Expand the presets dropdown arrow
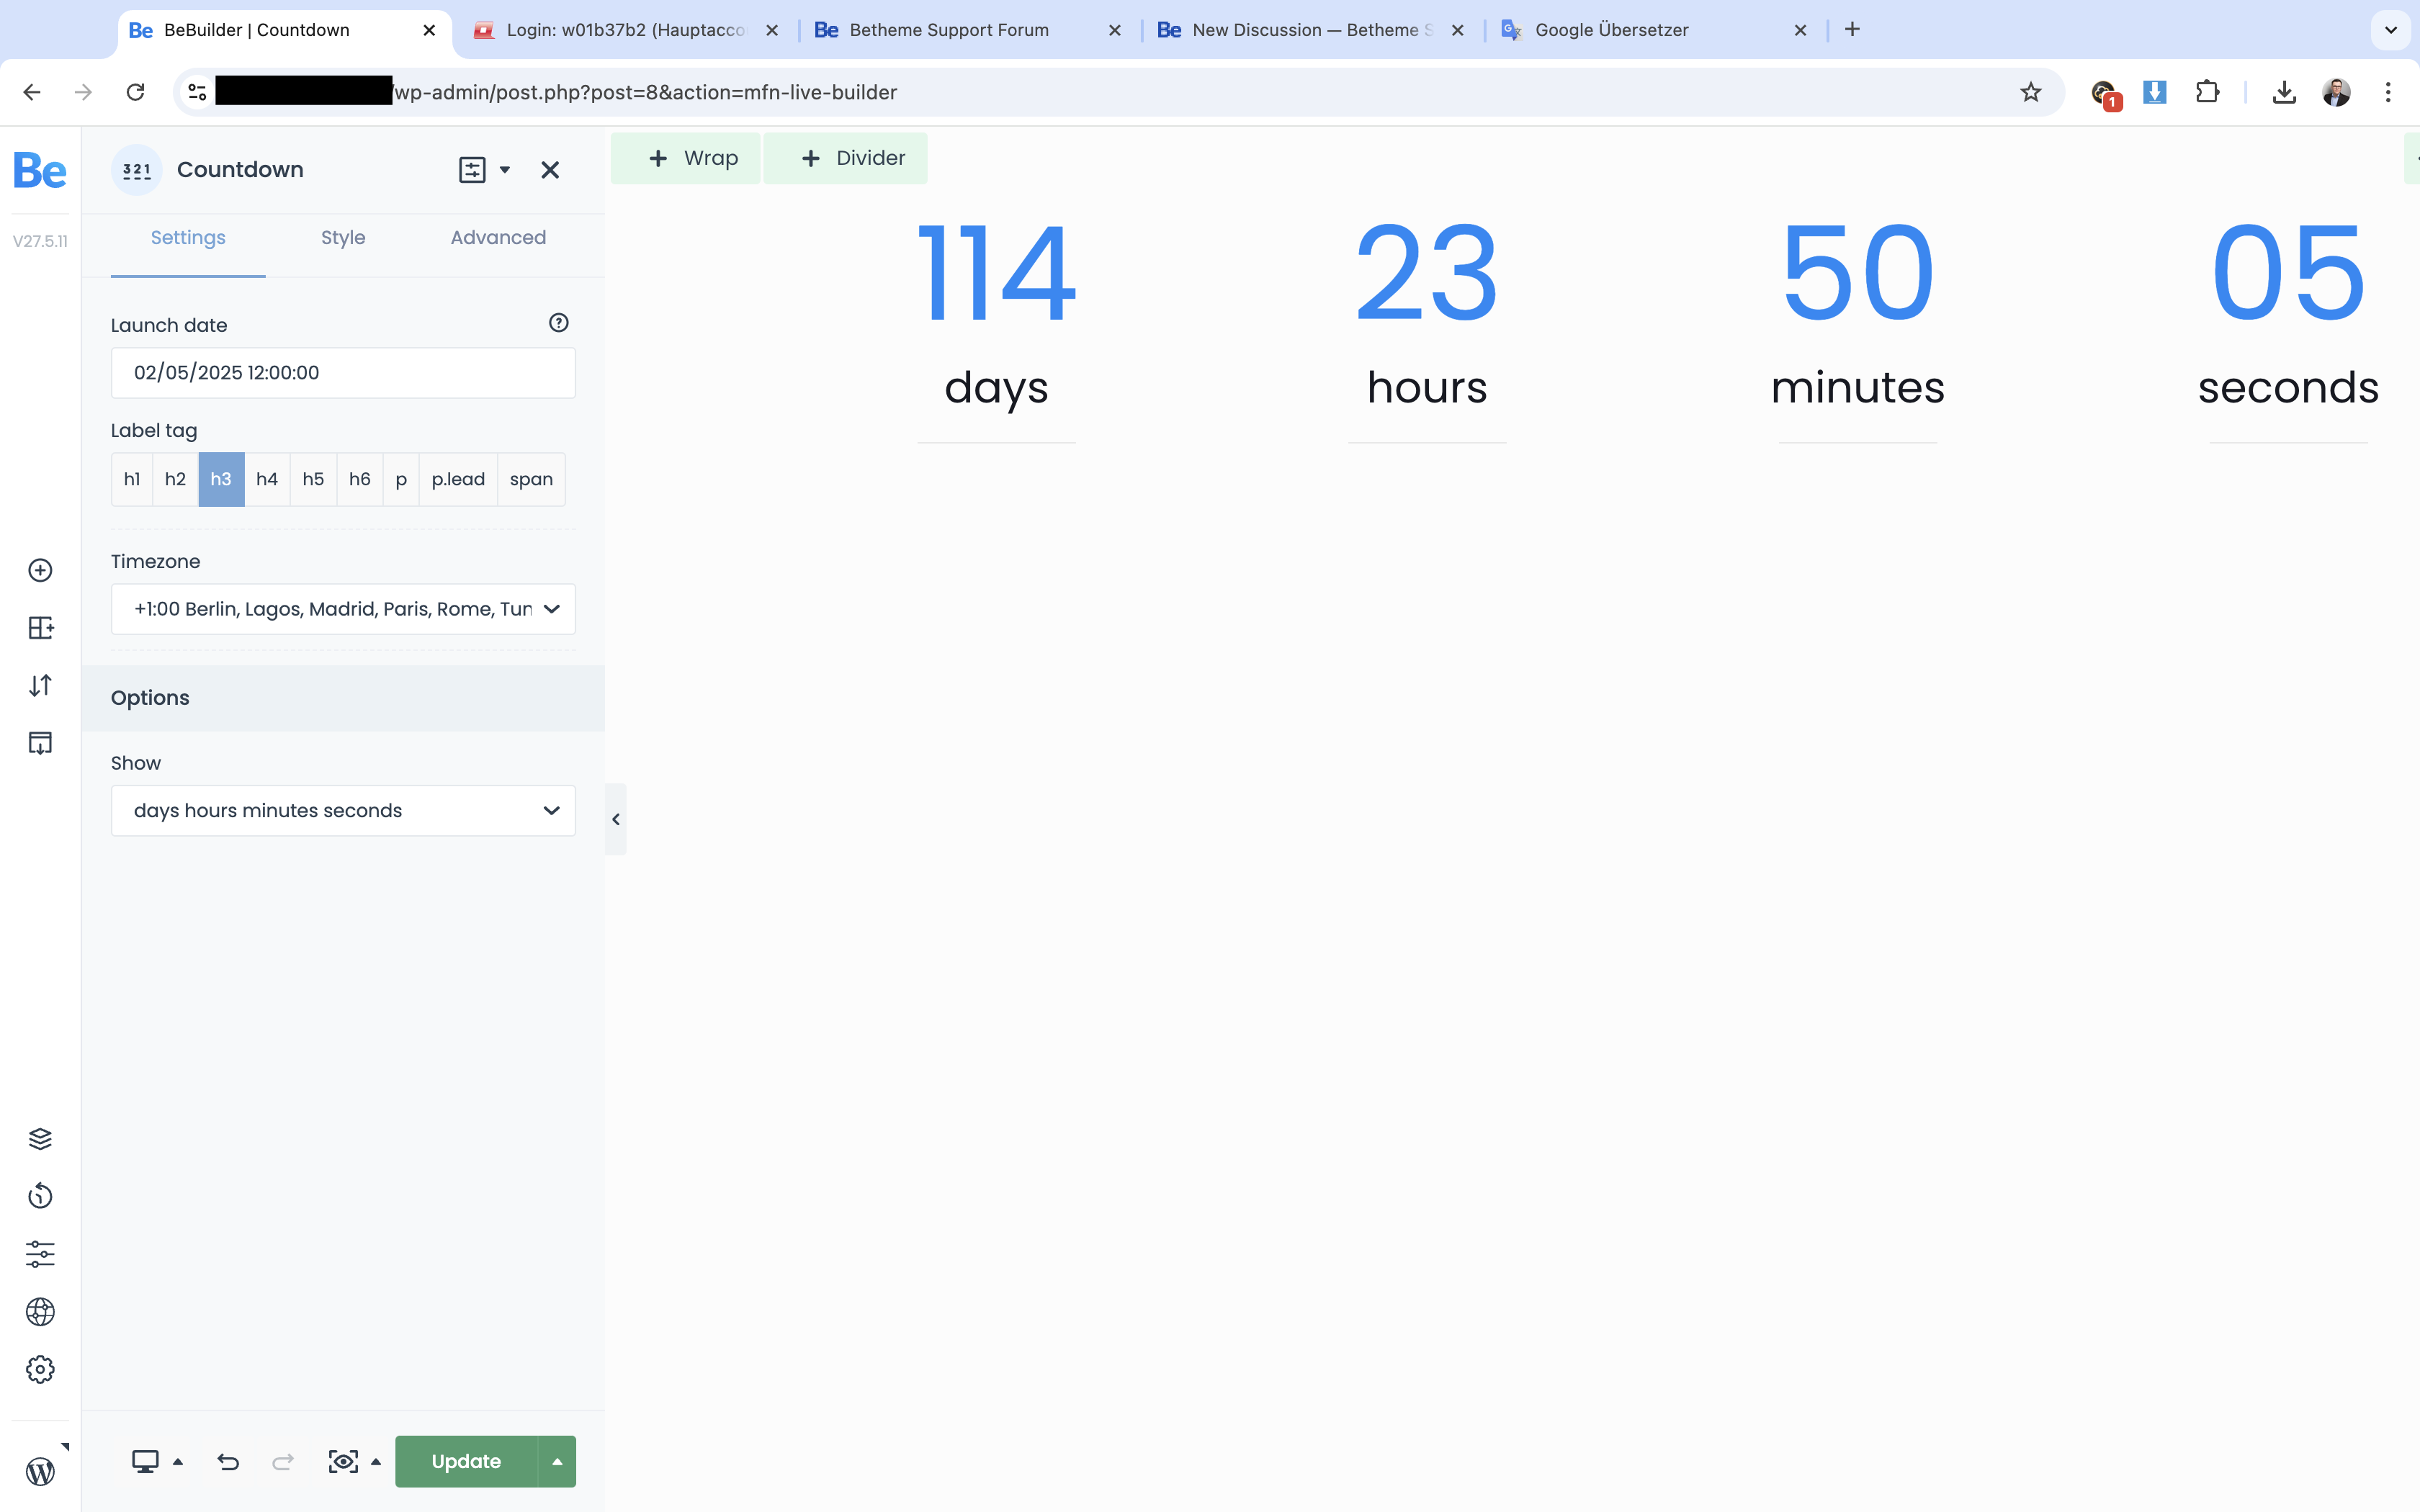The height and width of the screenshot is (1512, 2420). (505, 170)
